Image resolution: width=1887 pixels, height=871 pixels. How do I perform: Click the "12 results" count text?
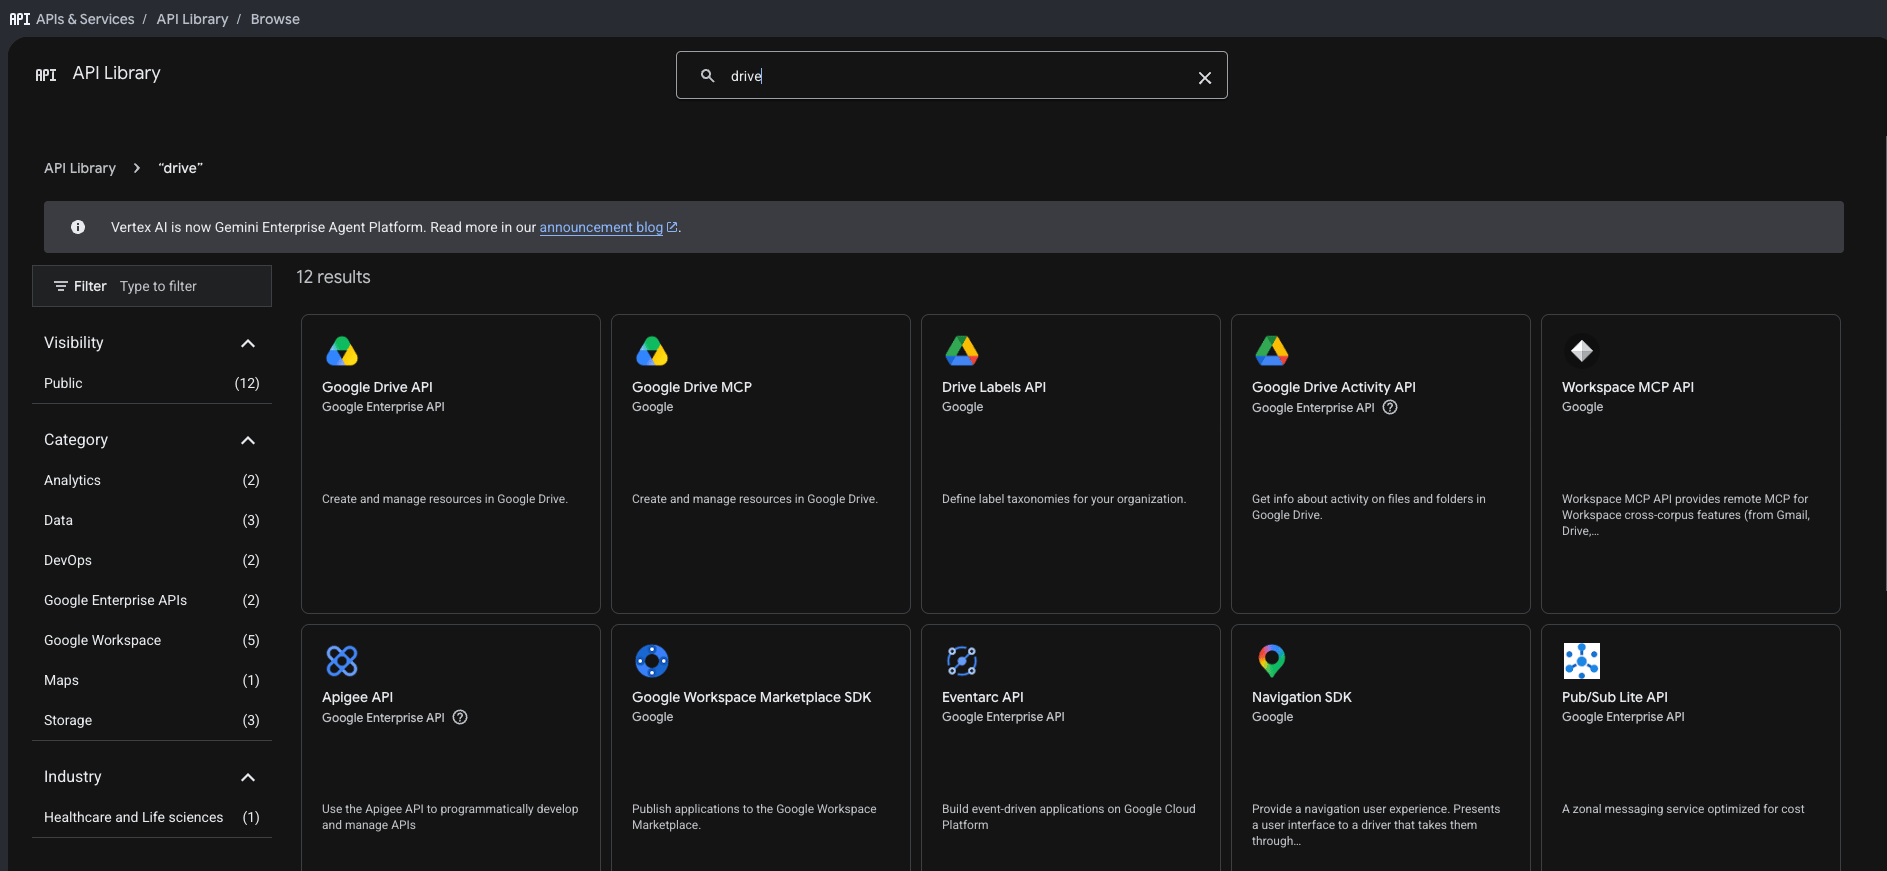click(333, 277)
